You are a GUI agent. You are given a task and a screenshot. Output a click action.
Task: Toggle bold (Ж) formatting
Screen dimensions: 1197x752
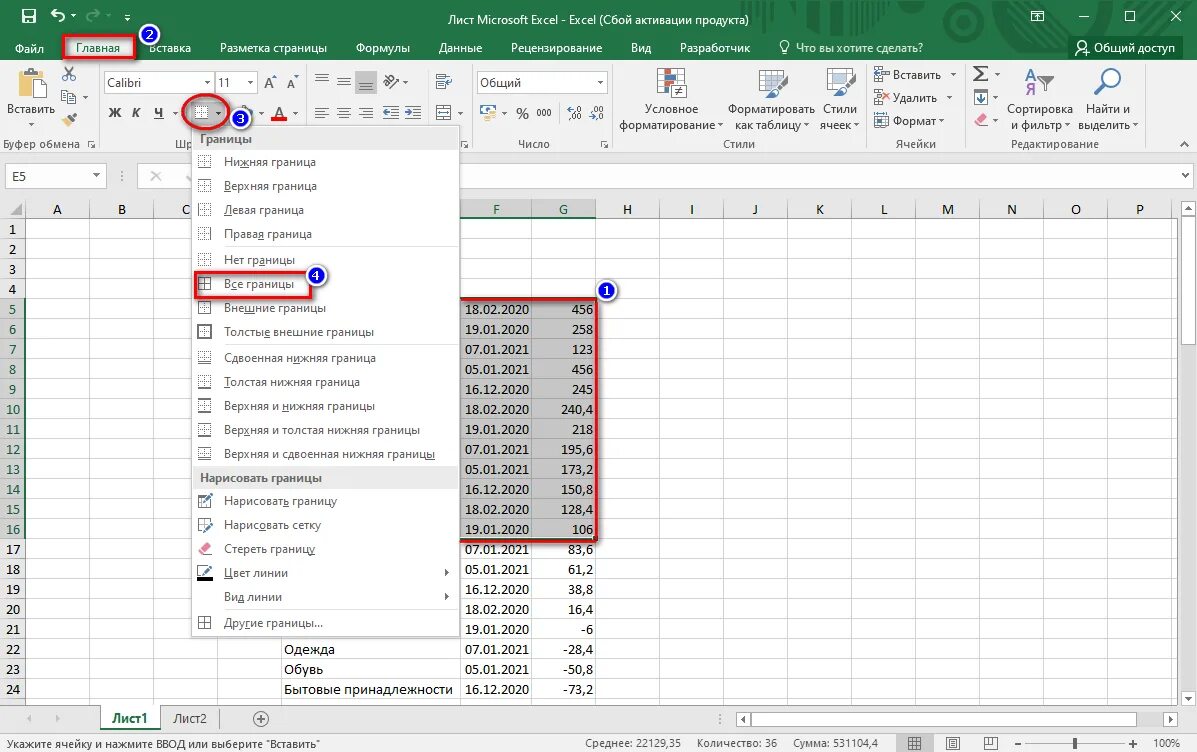(115, 113)
